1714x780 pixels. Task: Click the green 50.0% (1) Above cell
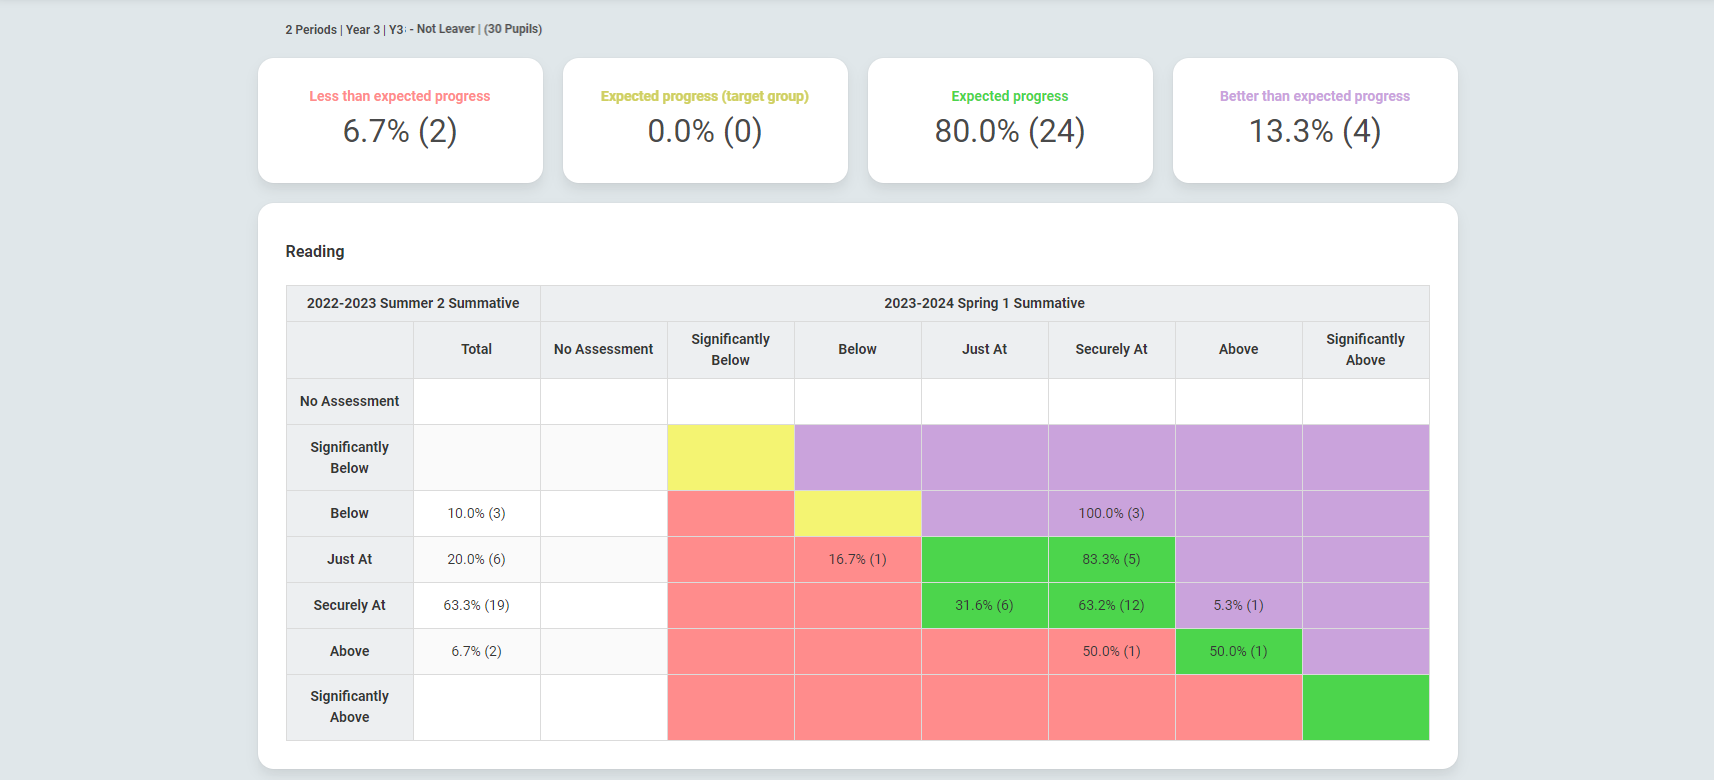[1238, 651]
